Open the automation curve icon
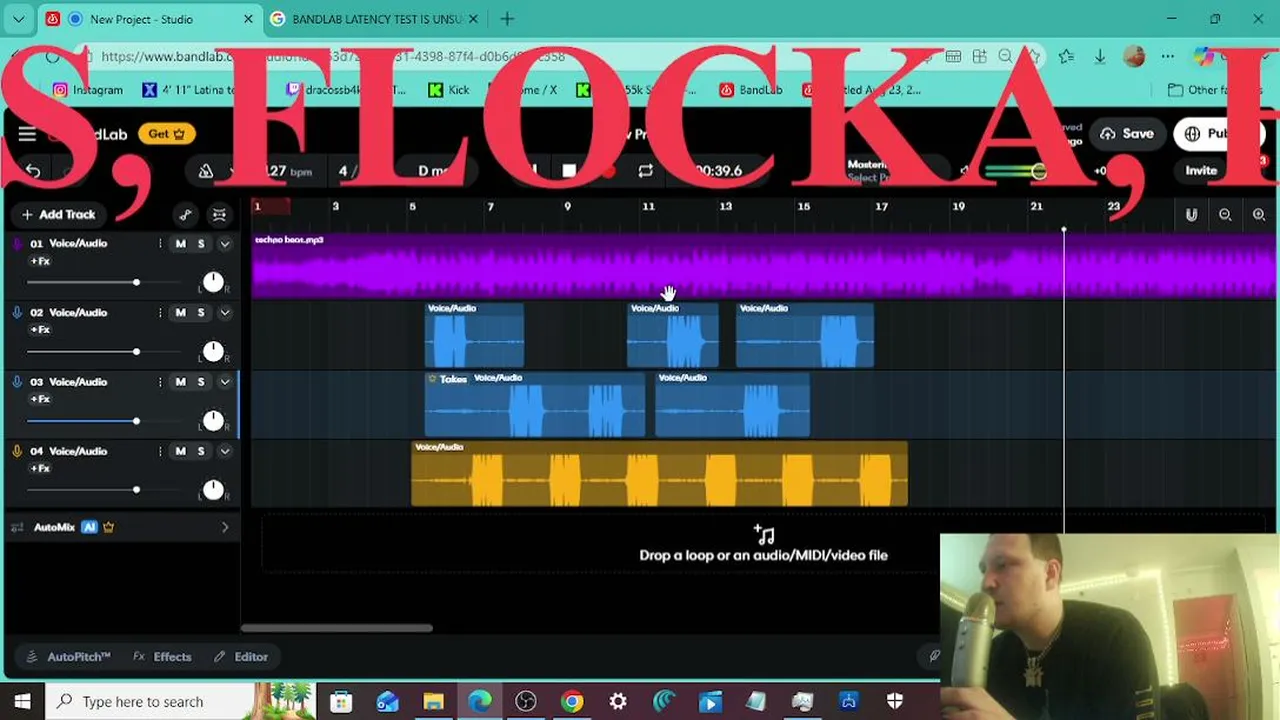The image size is (1280, 720). 185,215
